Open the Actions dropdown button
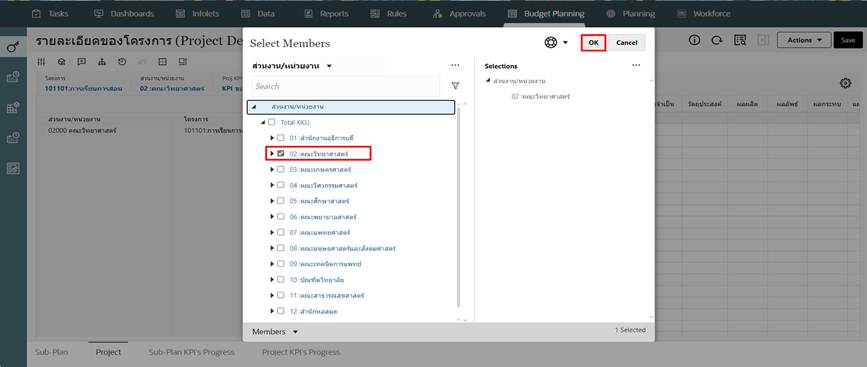The width and height of the screenshot is (867, 367). (x=803, y=40)
